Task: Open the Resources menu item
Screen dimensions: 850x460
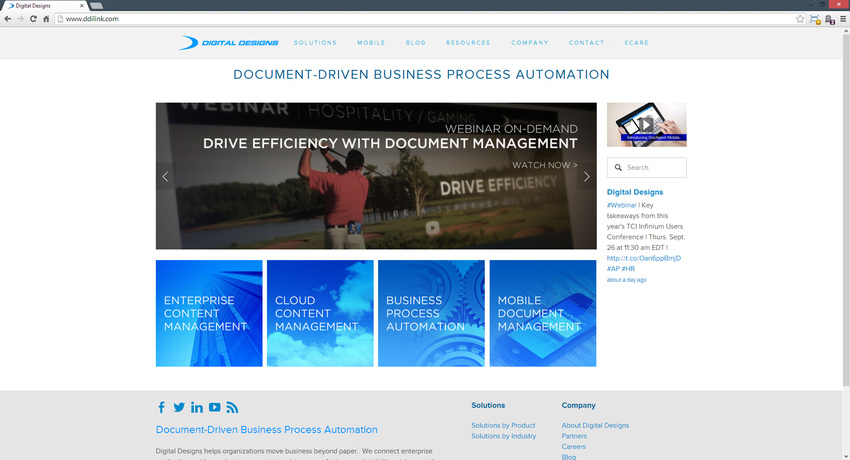Action: (x=468, y=43)
